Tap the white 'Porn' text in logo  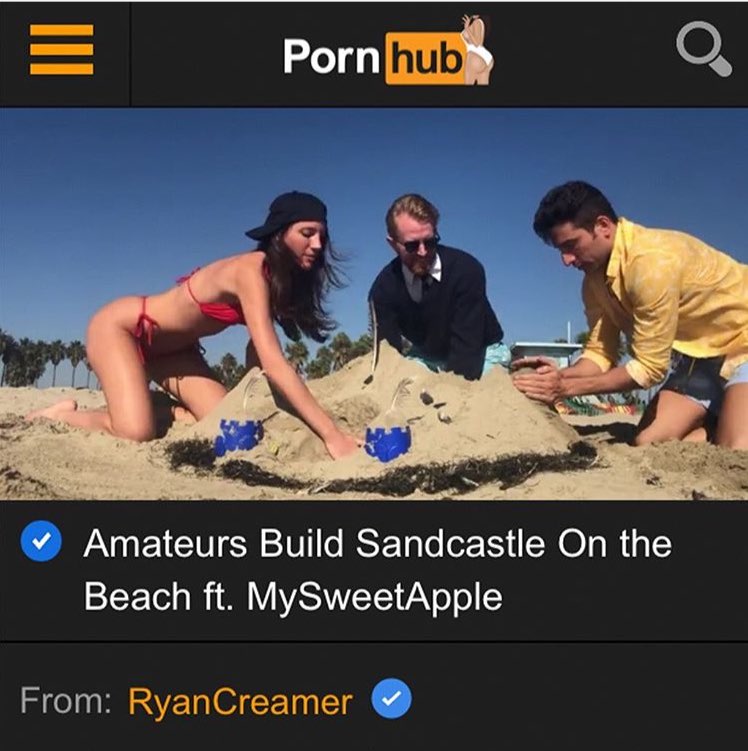click(x=331, y=57)
